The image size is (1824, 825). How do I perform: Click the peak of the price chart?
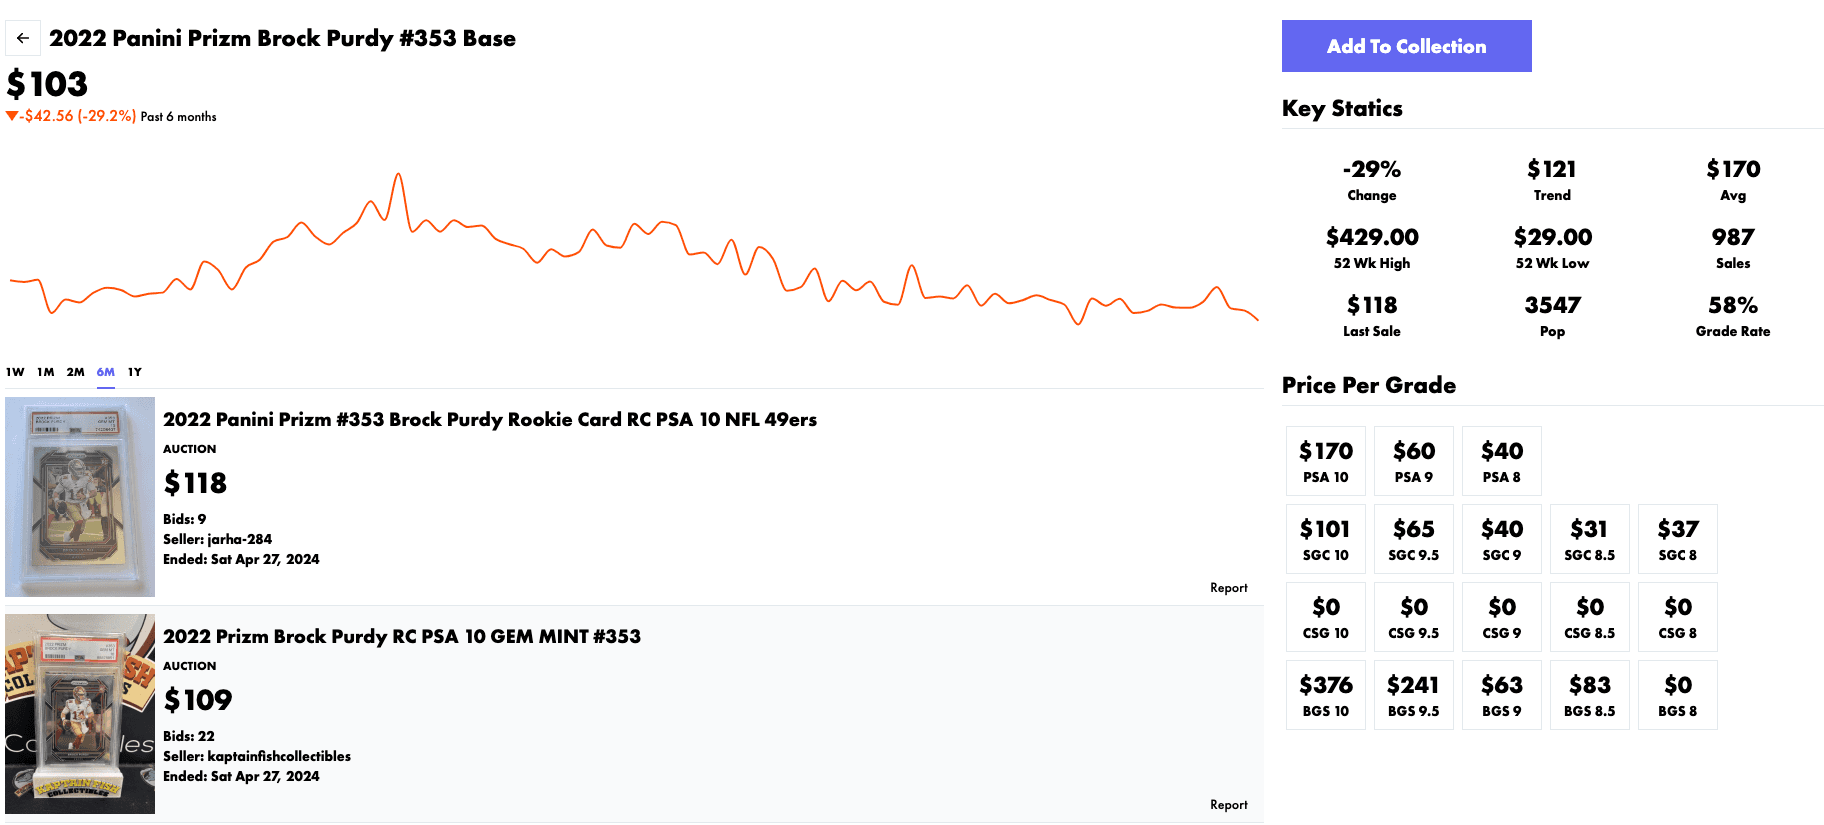pos(398,175)
